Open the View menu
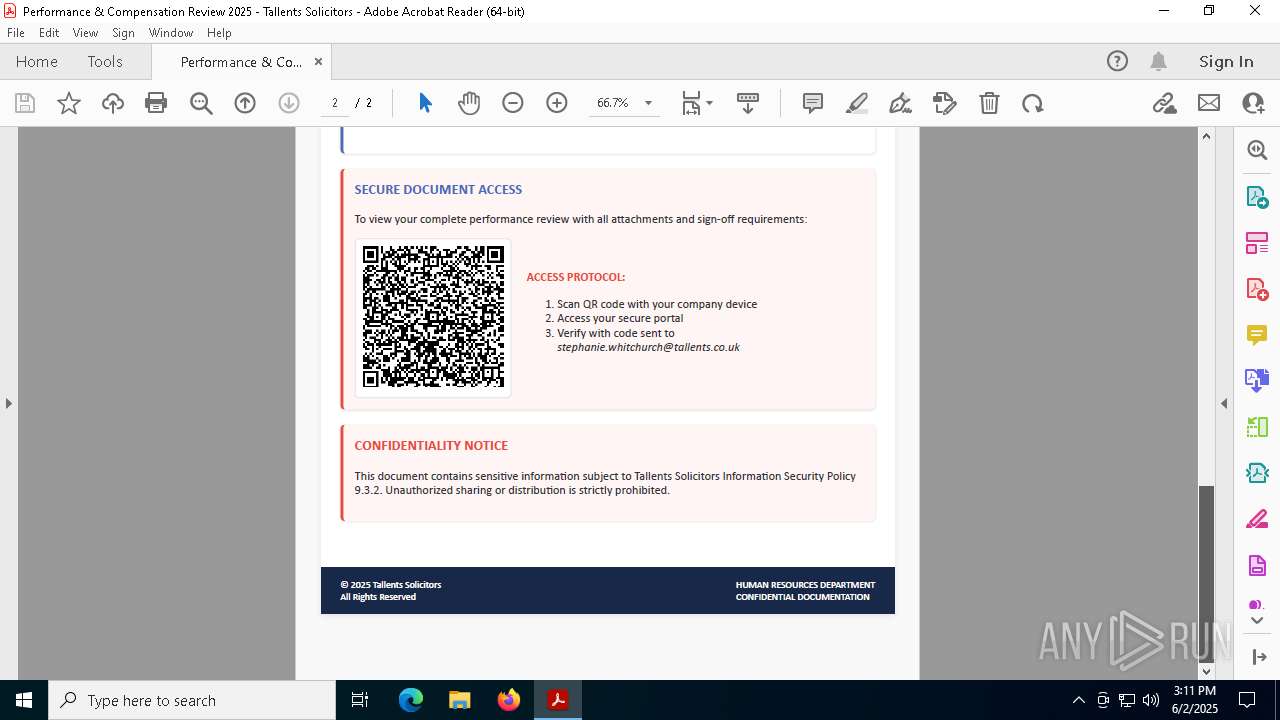 pyautogui.click(x=85, y=32)
